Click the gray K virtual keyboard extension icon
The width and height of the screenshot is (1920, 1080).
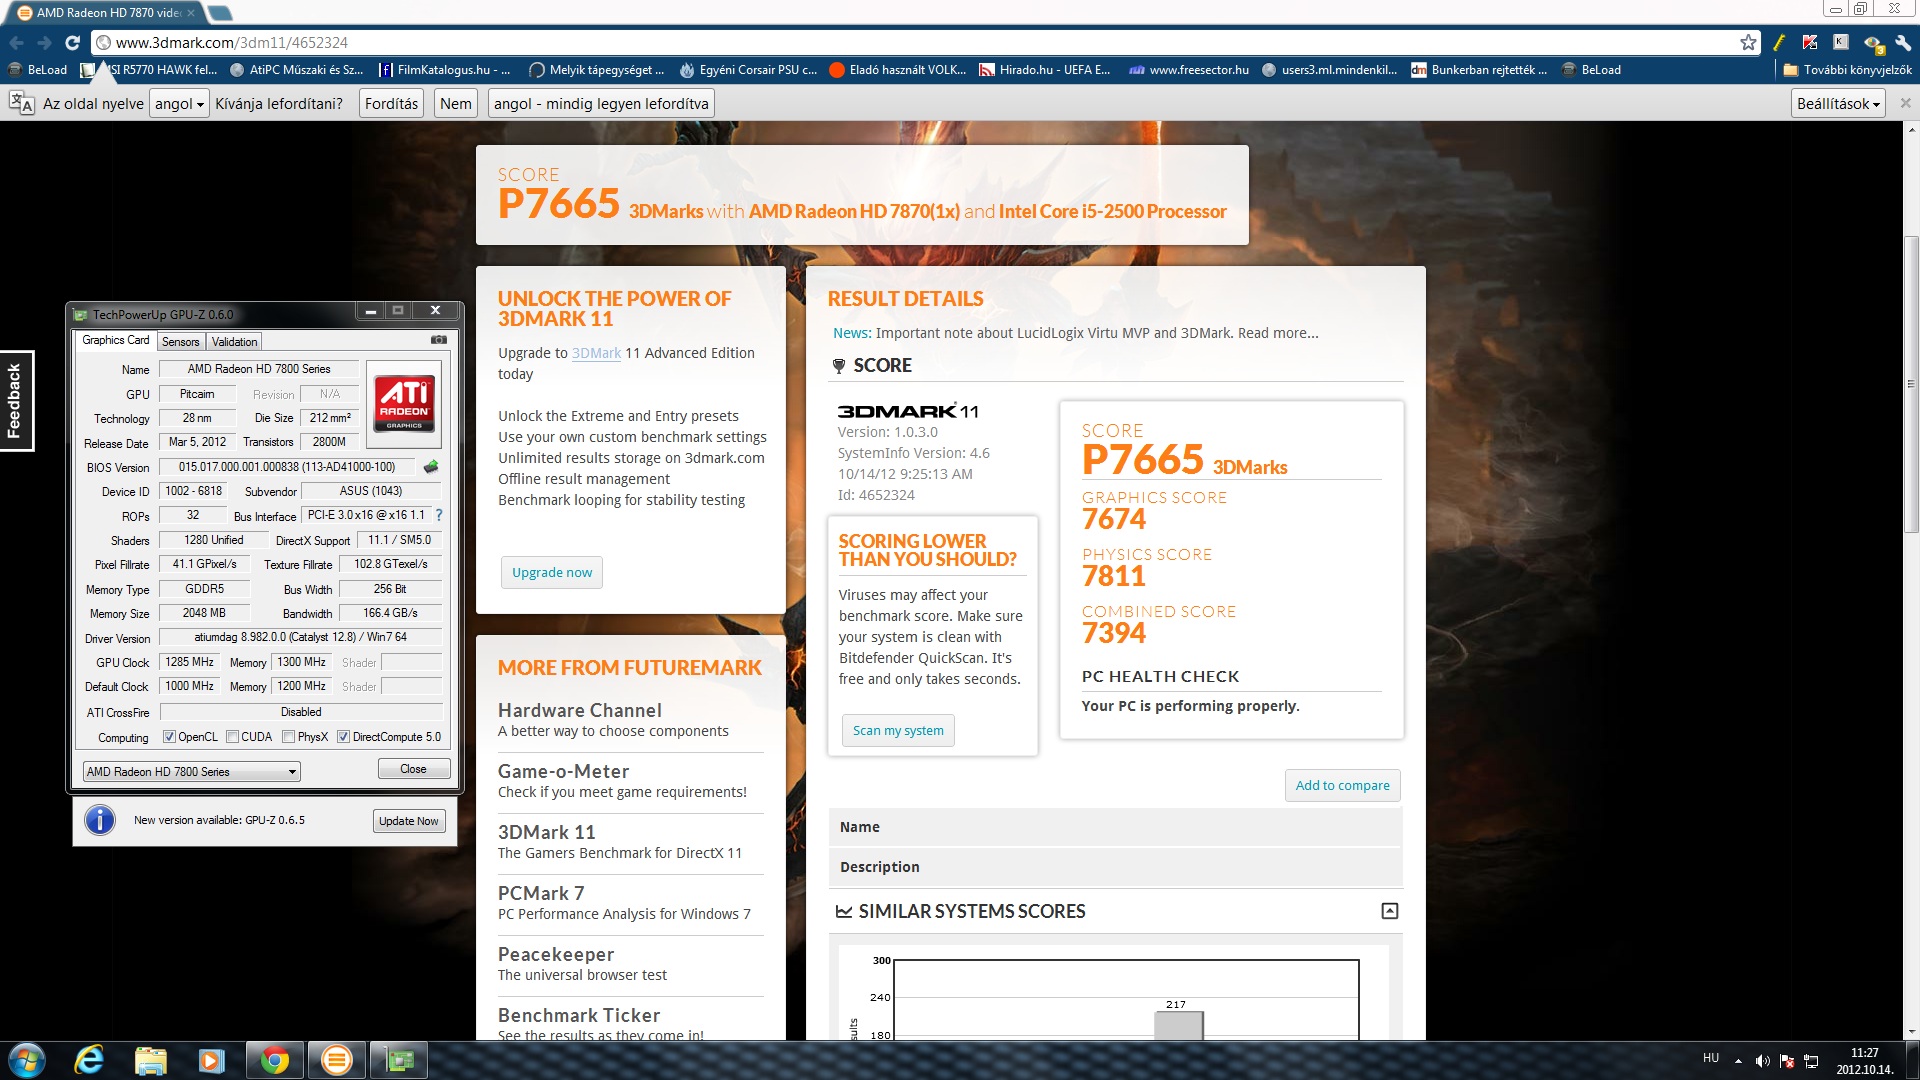1841,42
